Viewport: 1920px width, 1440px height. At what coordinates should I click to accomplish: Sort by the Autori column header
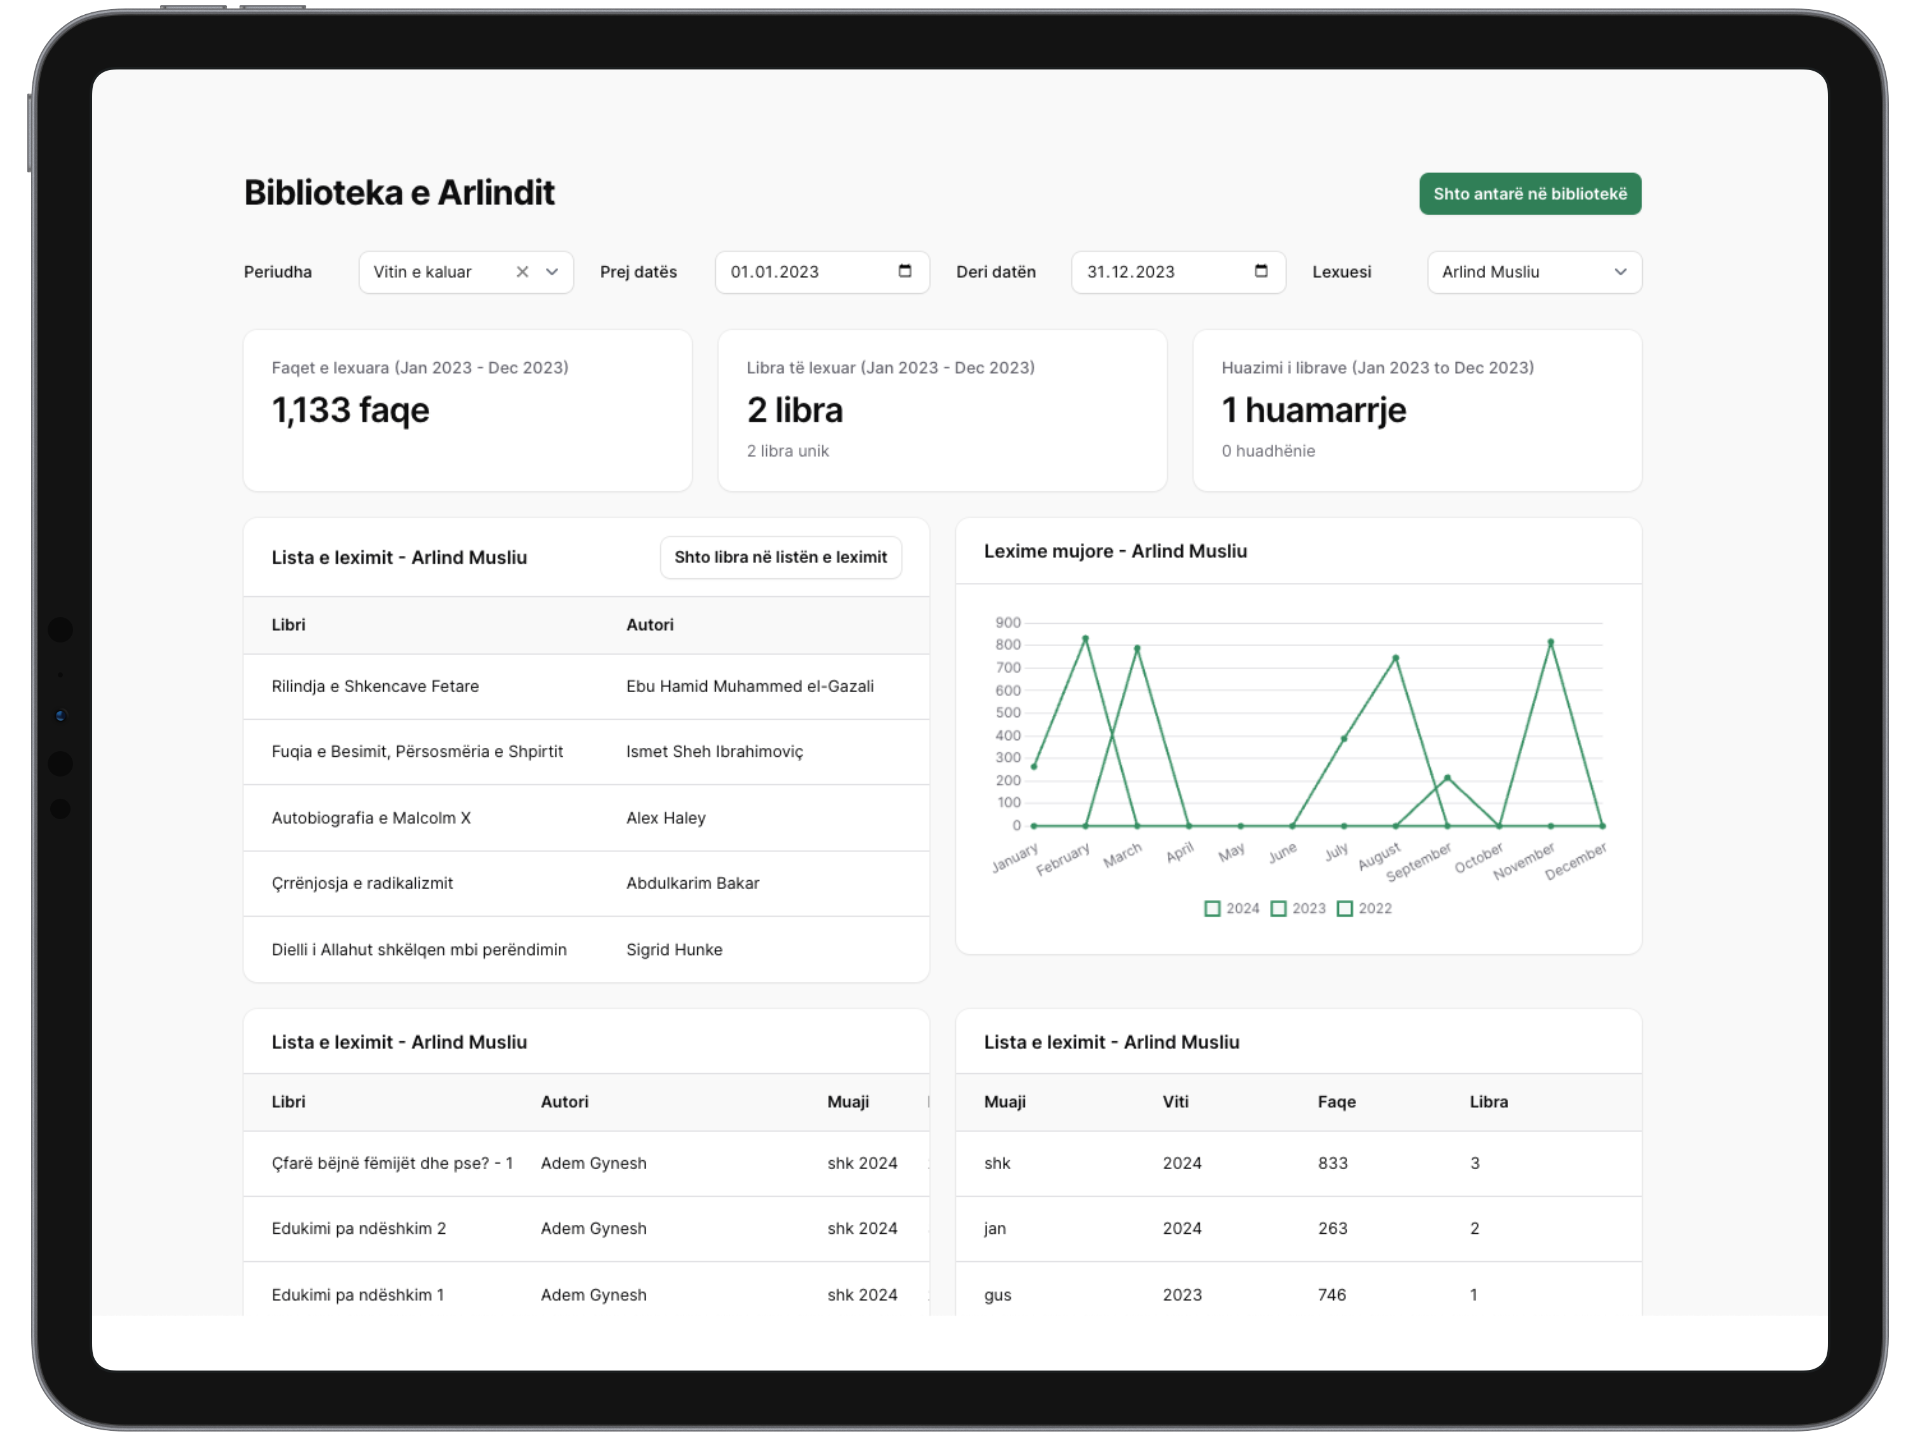point(650,625)
